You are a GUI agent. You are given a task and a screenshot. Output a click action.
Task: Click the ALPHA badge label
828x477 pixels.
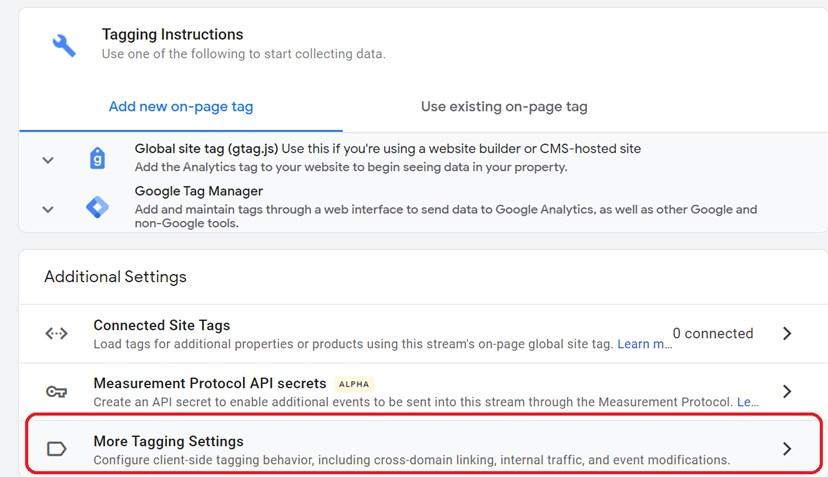(x=354, y=384)
